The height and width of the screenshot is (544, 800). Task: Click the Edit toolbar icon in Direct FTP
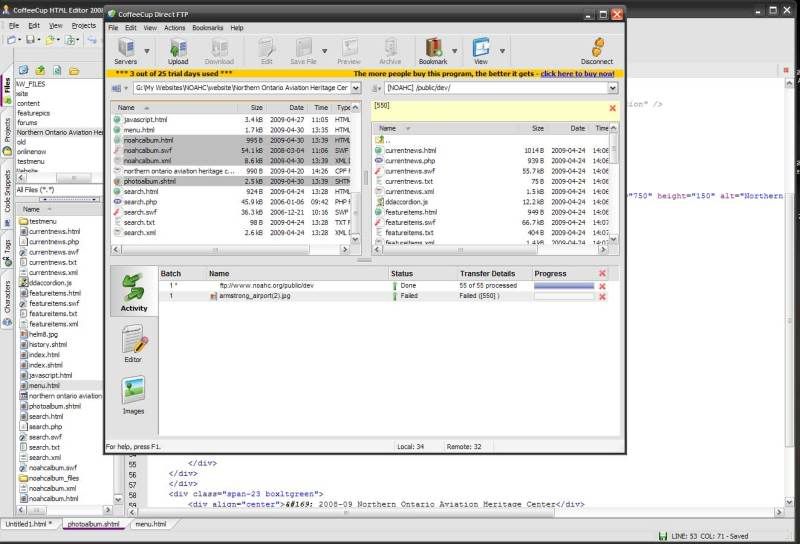pos(266,52)
